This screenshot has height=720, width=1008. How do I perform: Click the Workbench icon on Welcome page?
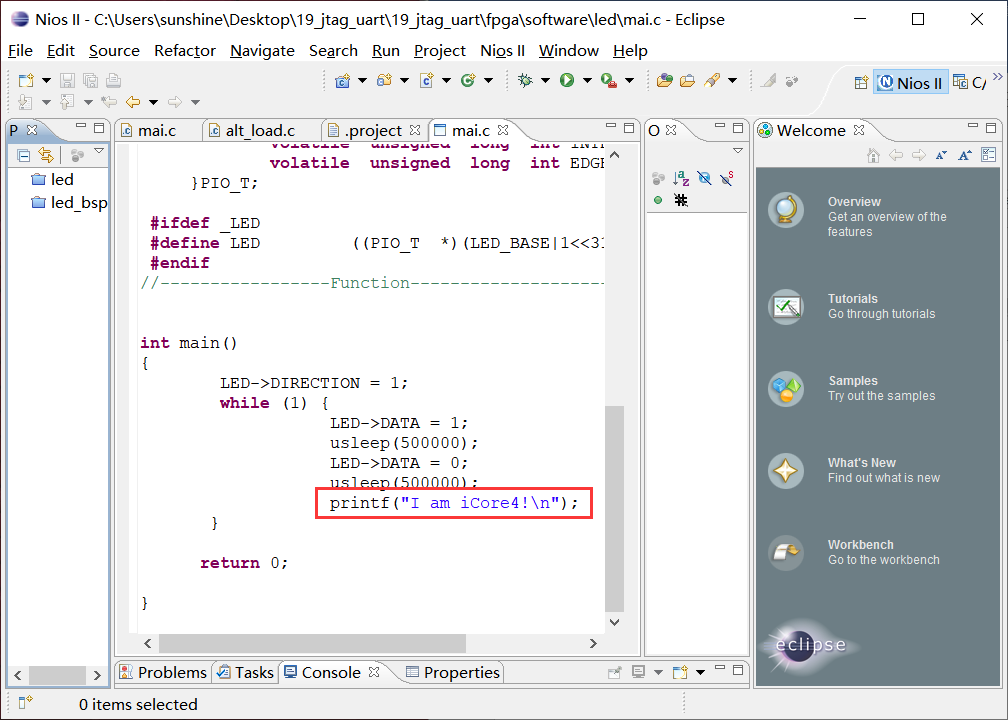point(786,552)
